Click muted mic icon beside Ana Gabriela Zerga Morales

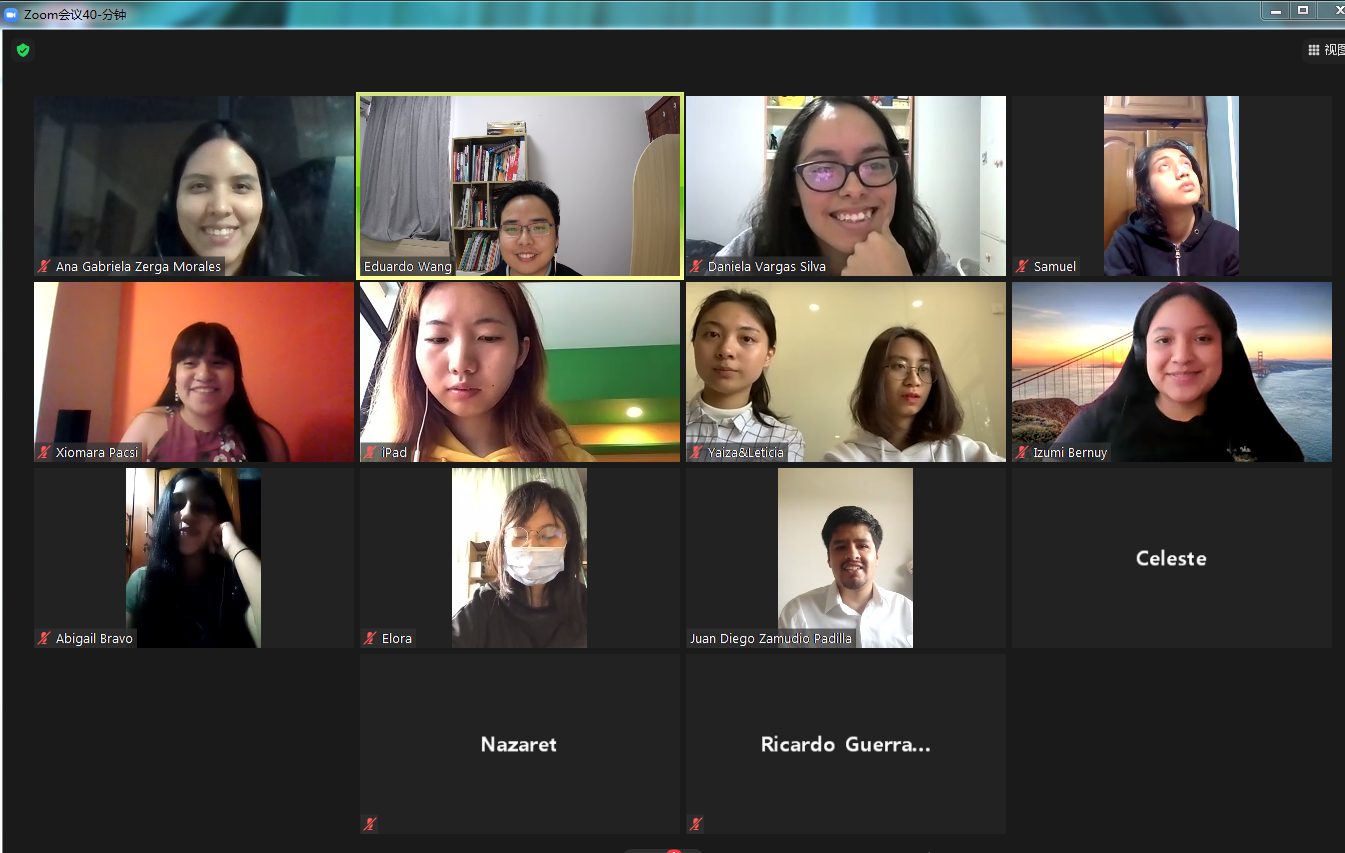pyautogui.click(x=44, y=267)
